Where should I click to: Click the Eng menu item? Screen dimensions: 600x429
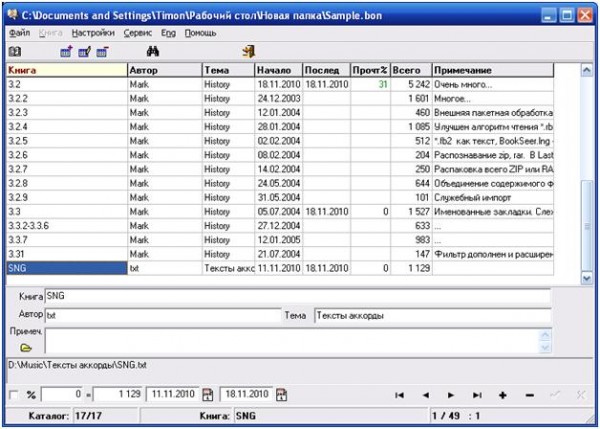click(168, 33)
